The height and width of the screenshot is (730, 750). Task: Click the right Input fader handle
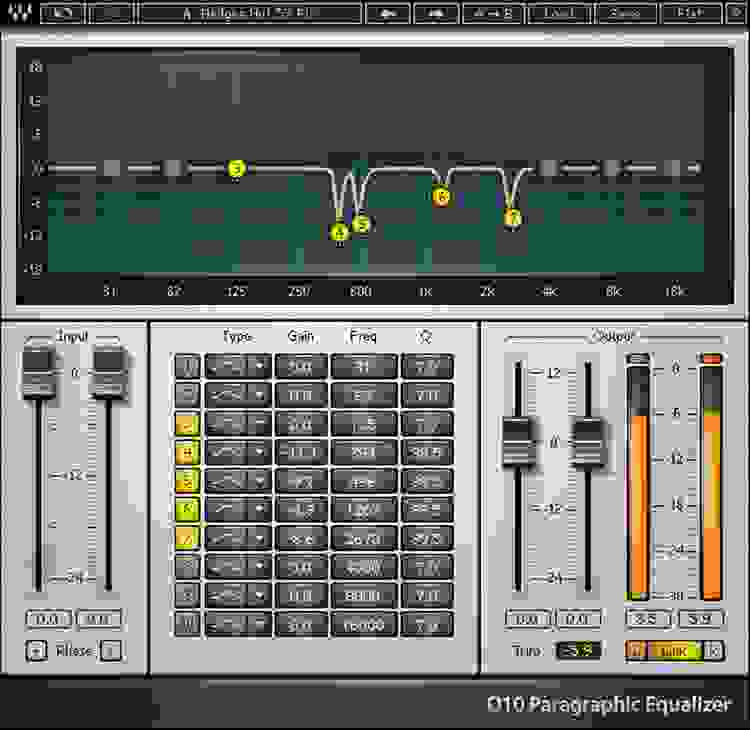click(x=109, y=373)
